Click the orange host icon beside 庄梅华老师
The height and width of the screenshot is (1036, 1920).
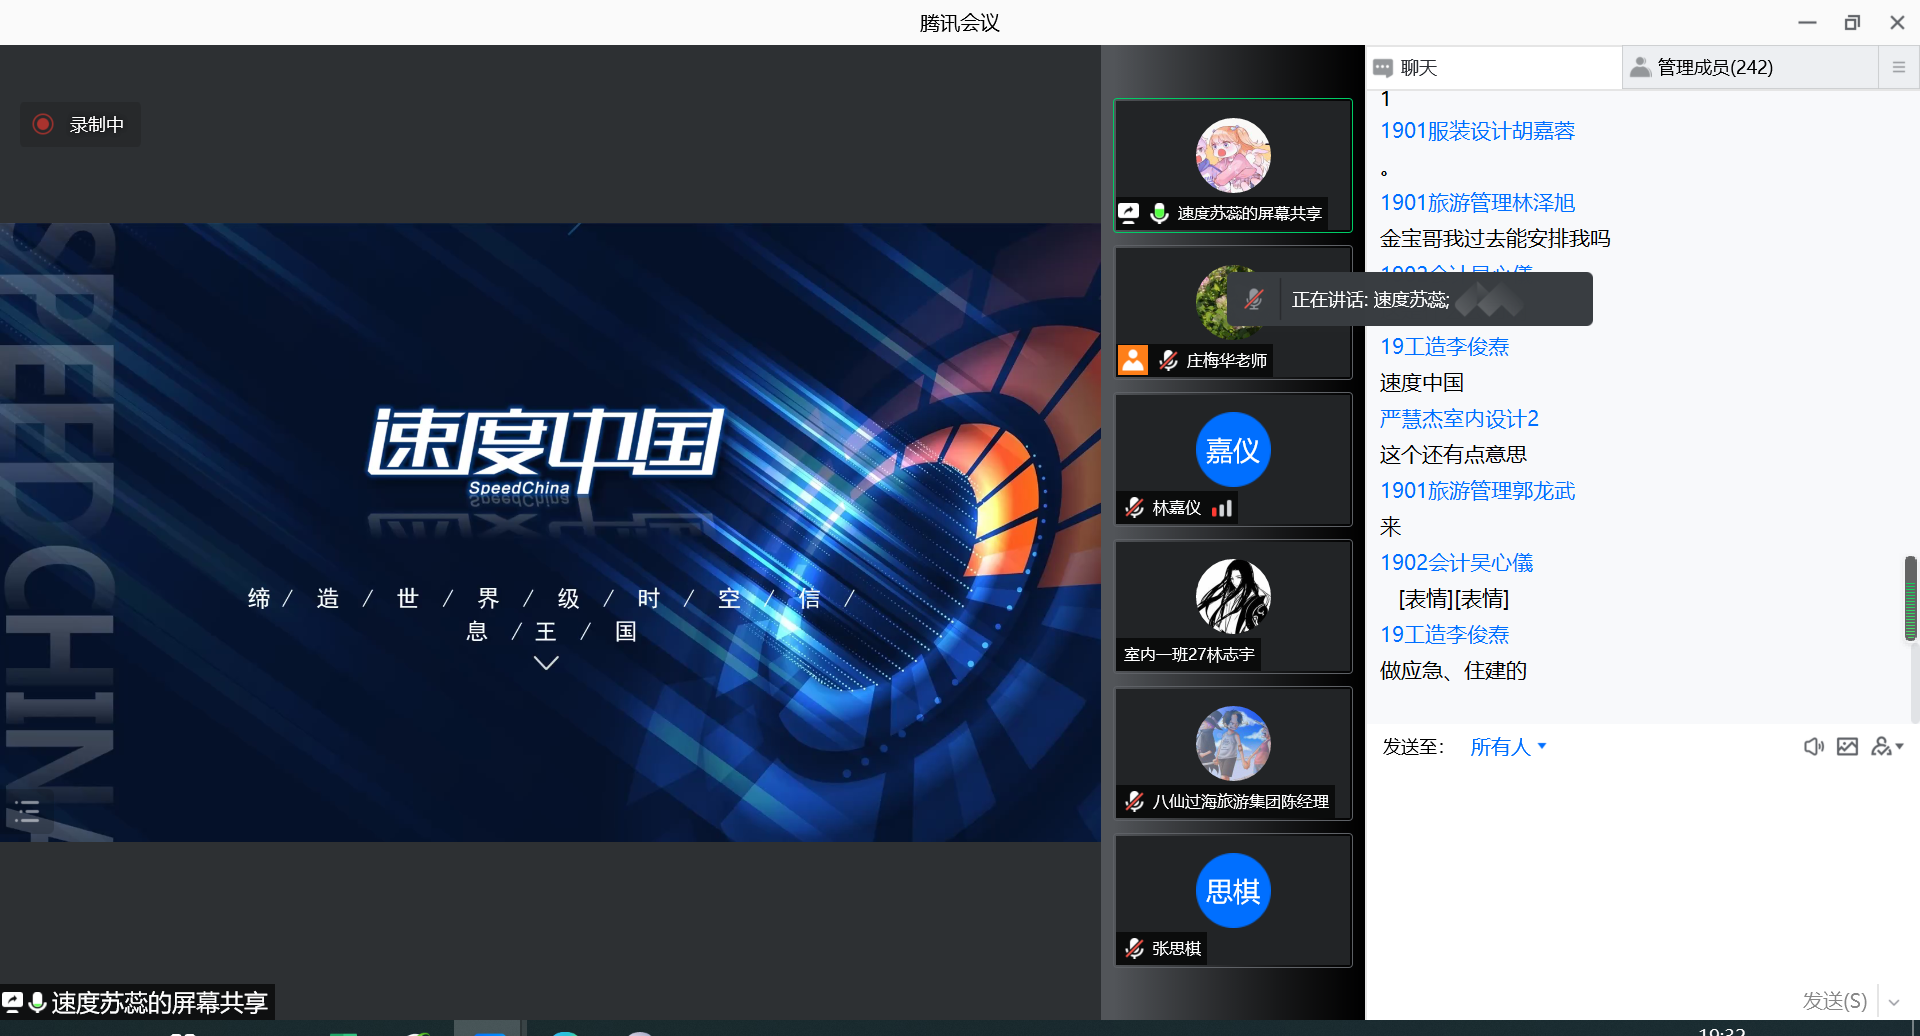1133,360
